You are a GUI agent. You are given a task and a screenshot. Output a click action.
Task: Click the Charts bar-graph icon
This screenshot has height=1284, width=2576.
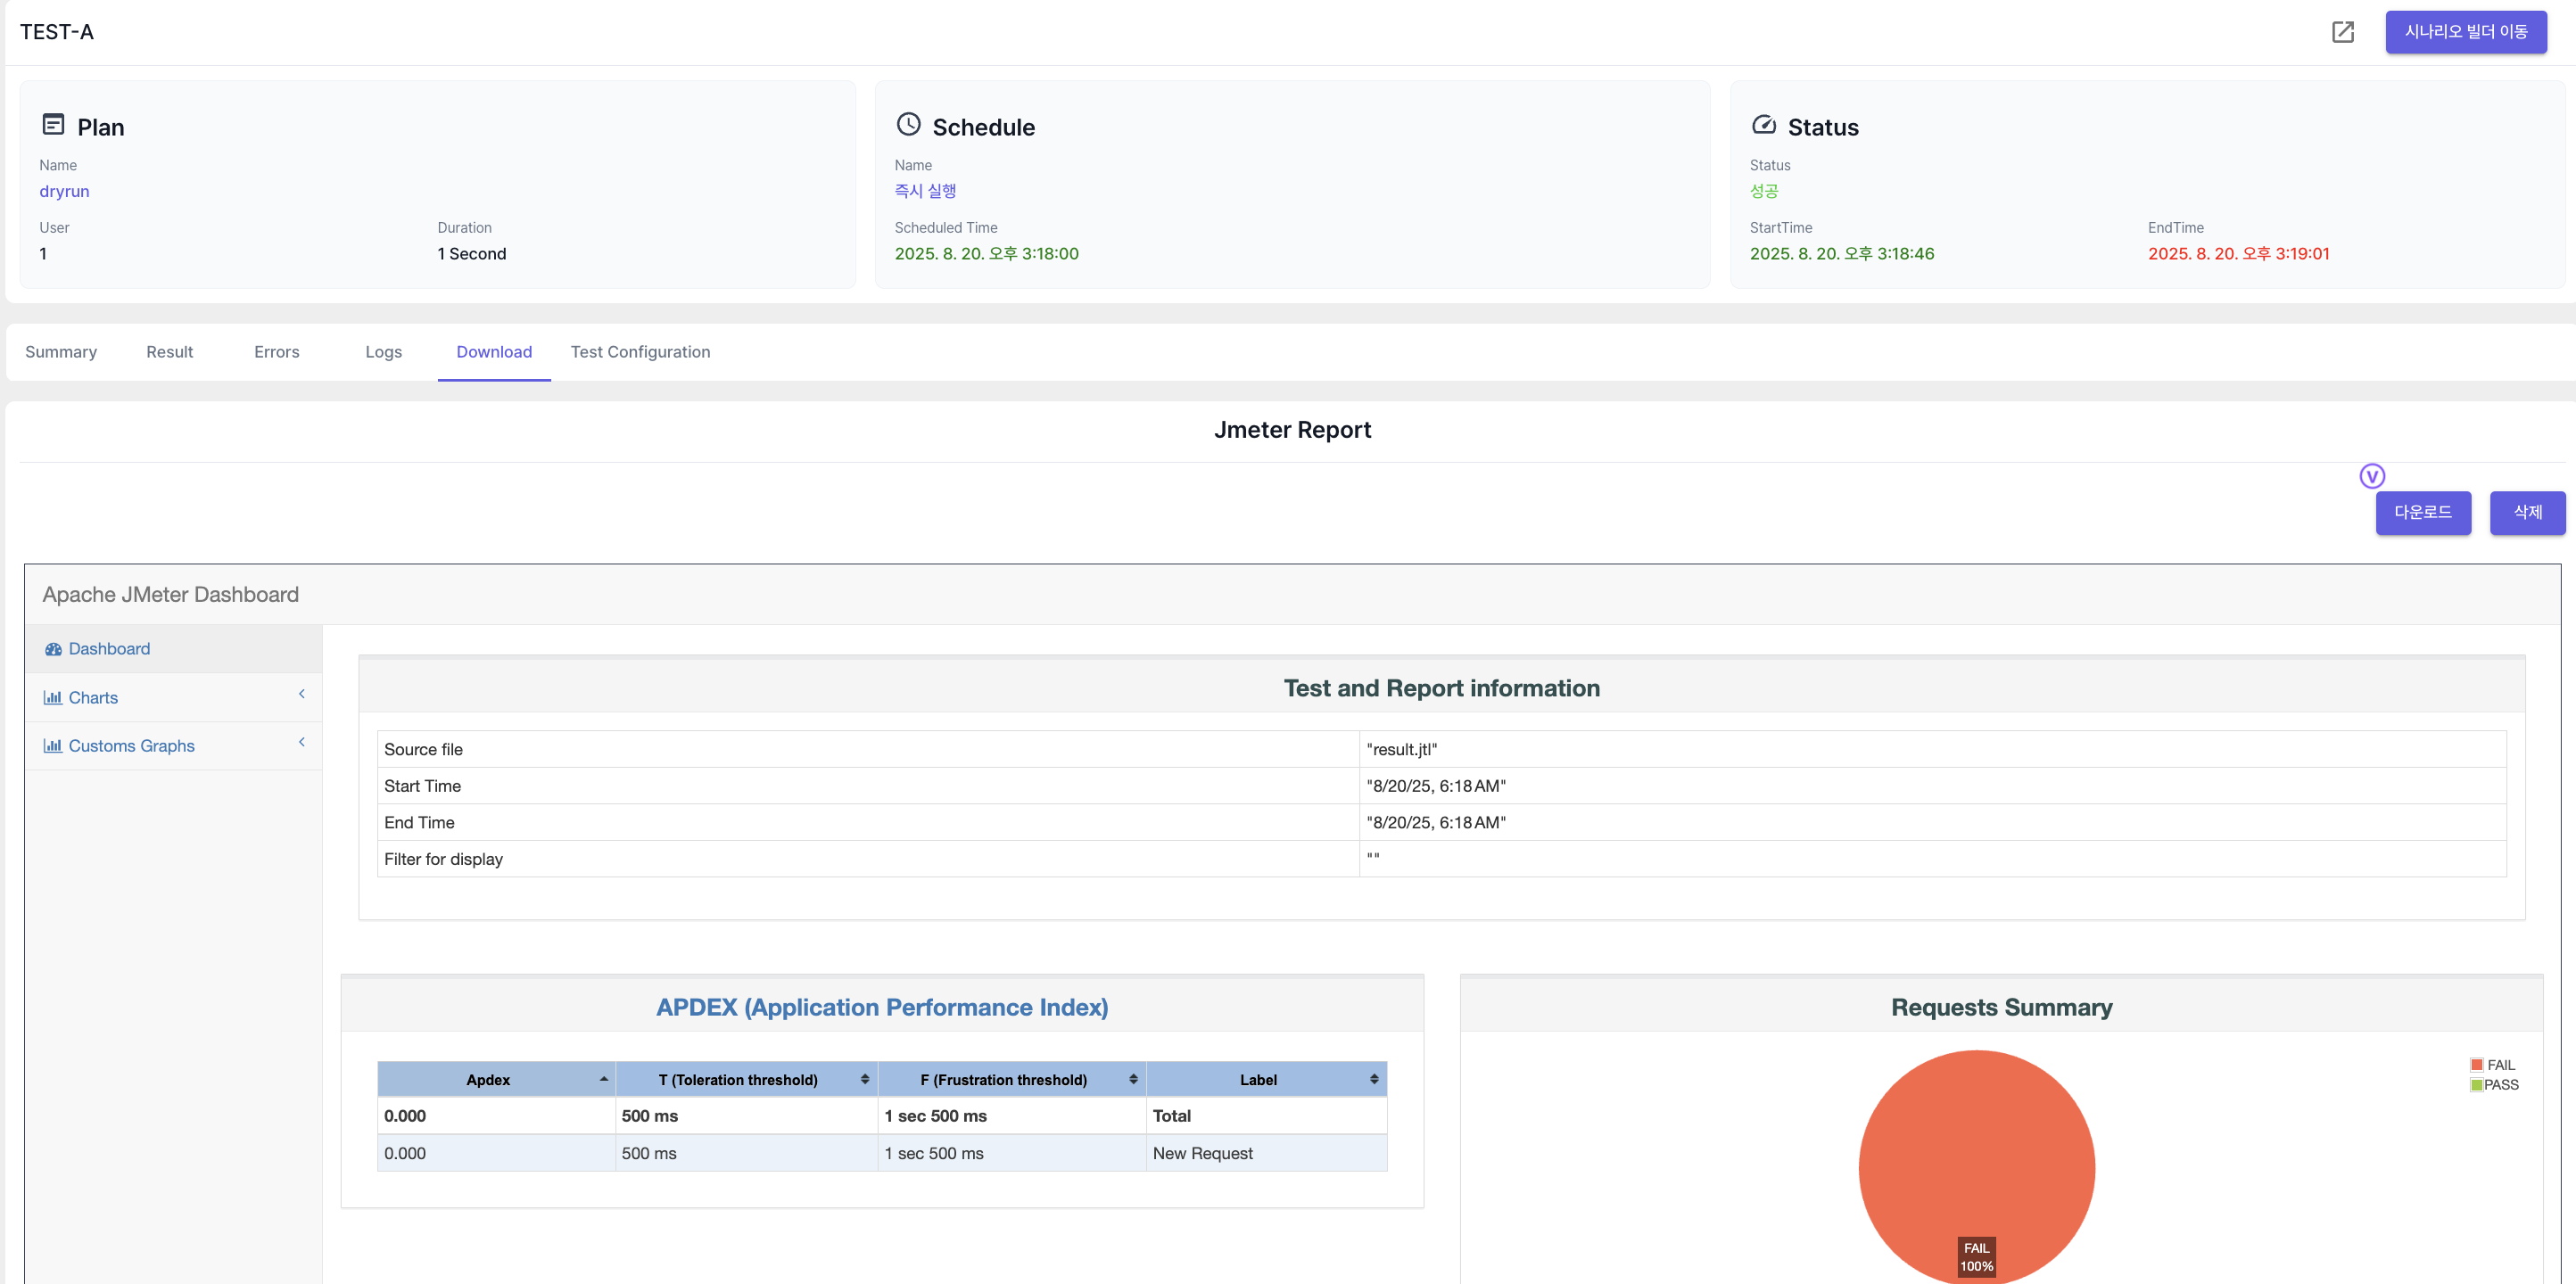click(x=53, y=698)
